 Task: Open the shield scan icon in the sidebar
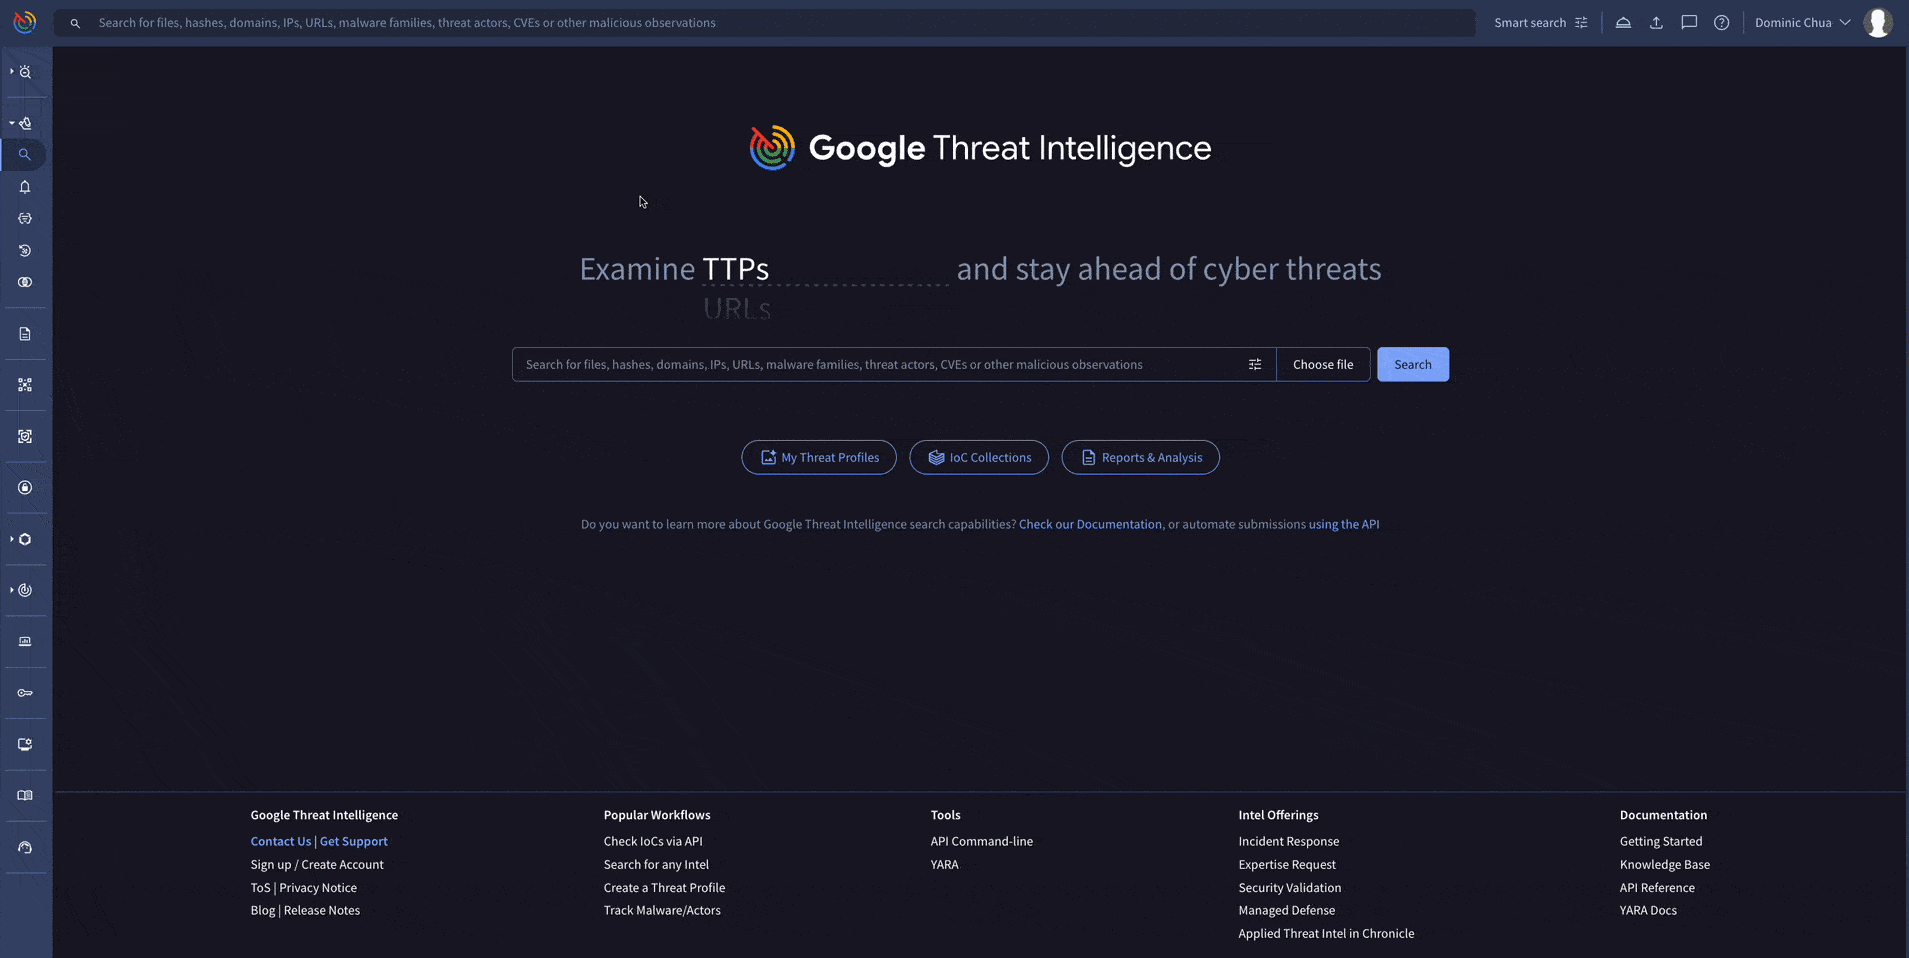(x=25, y=437)
